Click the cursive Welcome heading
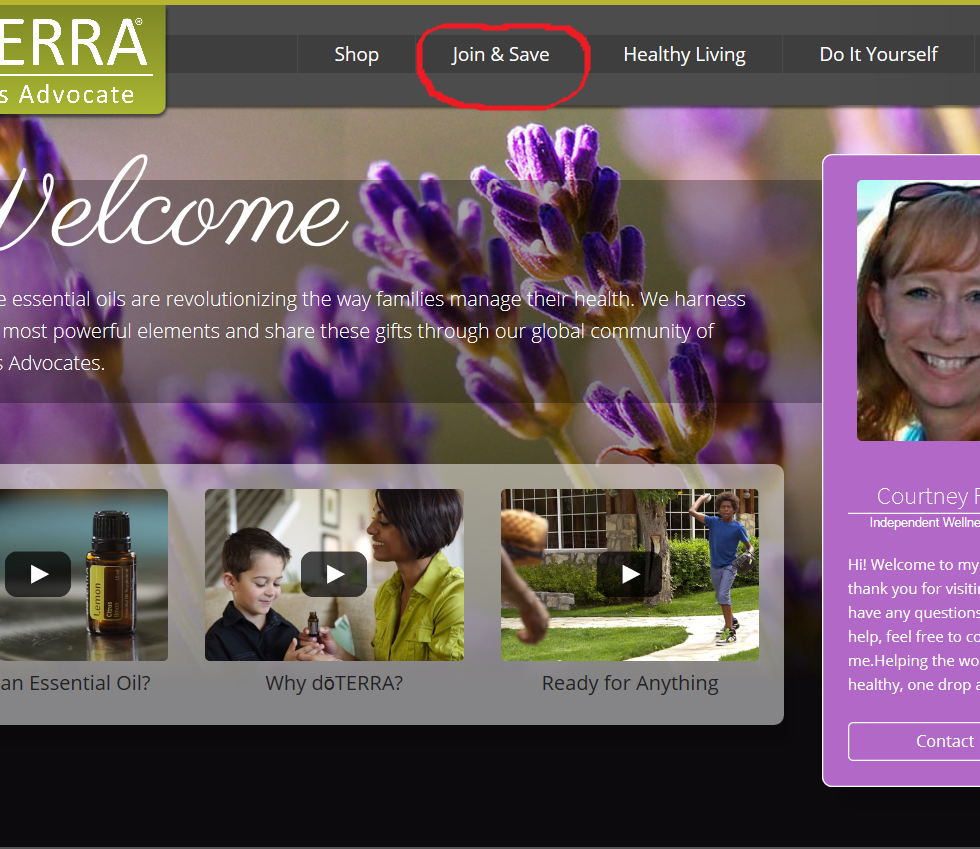 coord(170,212)
